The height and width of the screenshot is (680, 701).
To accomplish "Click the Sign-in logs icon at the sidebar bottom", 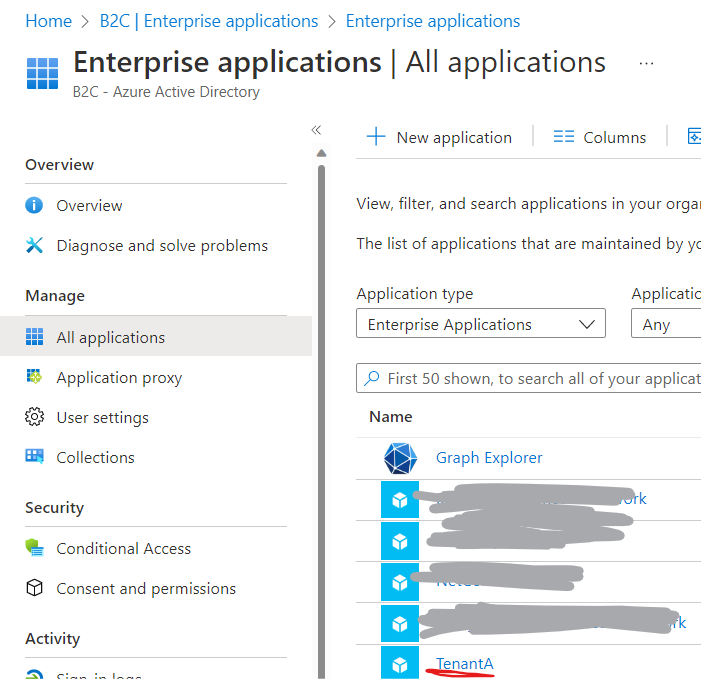I will coord(34,675).
